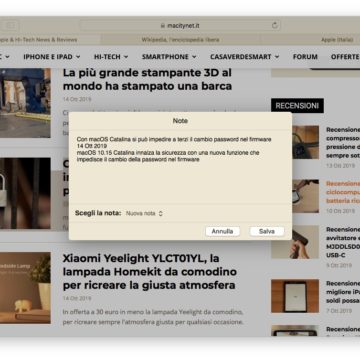The width and height of the screenshot is (360, 360).
Task: Expand the IPHONE E IPAD menu
Action: (x=52, y=57)
